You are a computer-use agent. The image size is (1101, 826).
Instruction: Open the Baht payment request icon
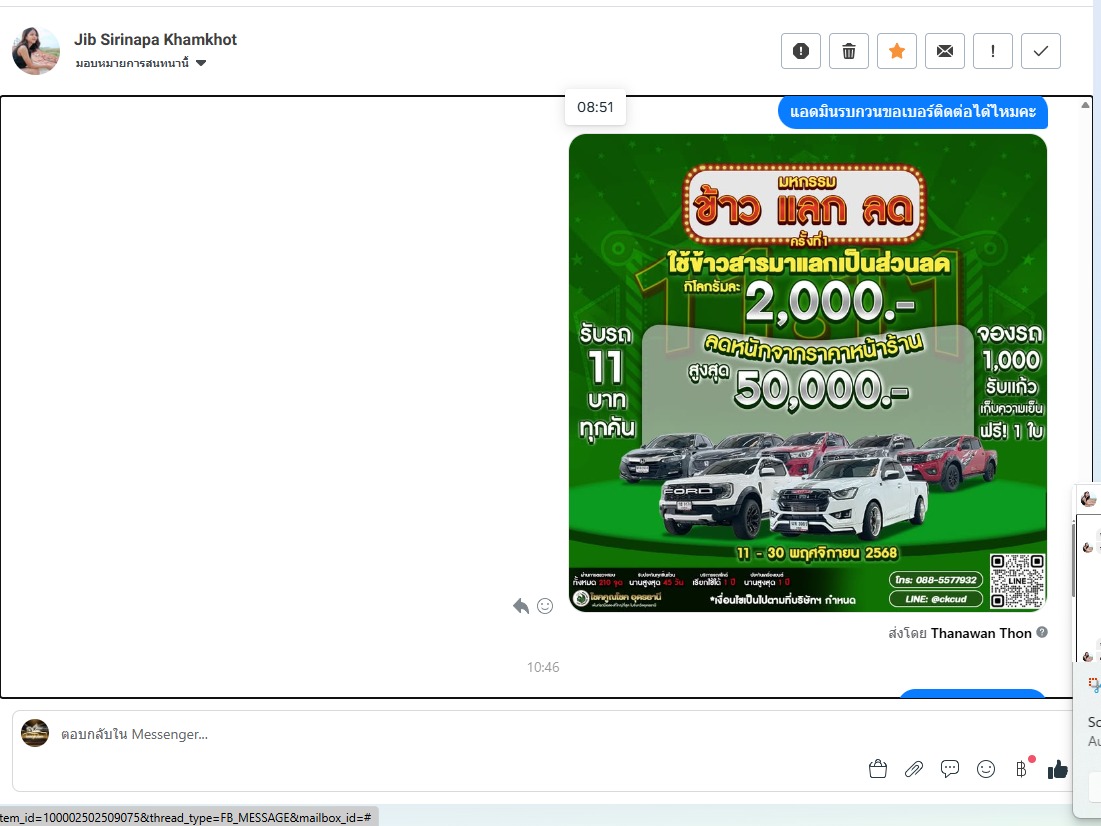coord(1021,769)
